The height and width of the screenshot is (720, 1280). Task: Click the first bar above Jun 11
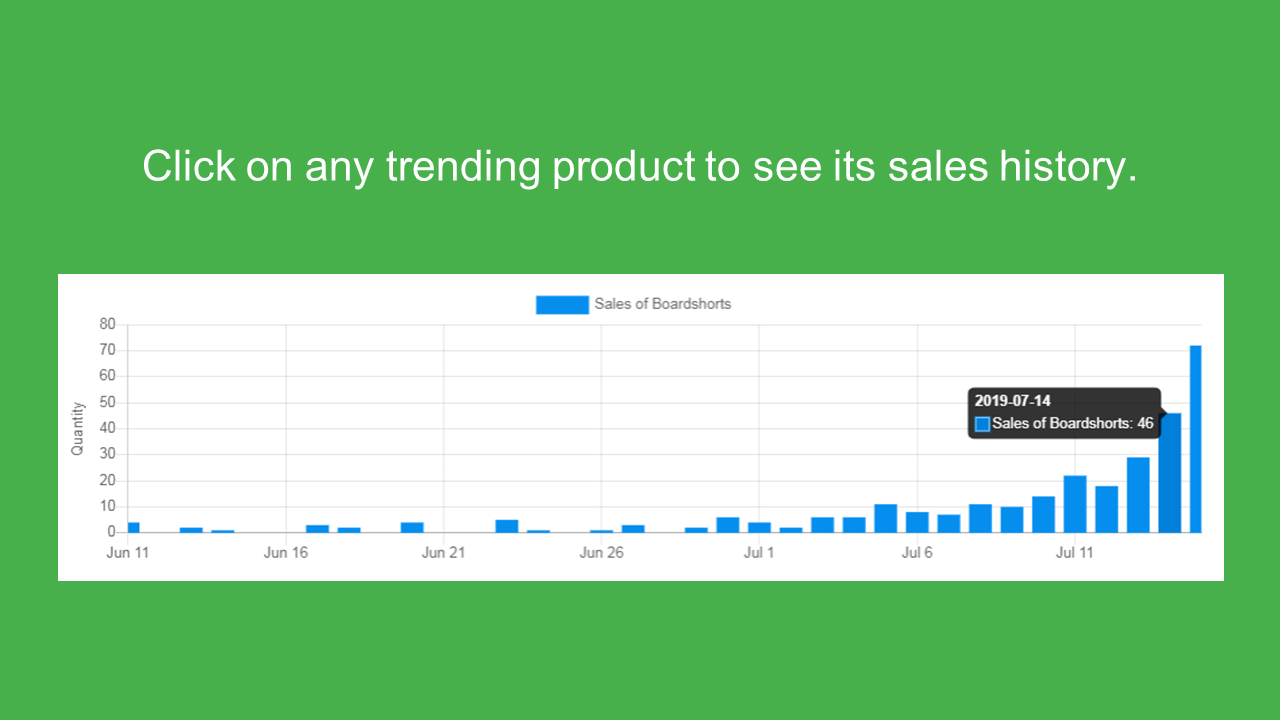pos(133,528)
